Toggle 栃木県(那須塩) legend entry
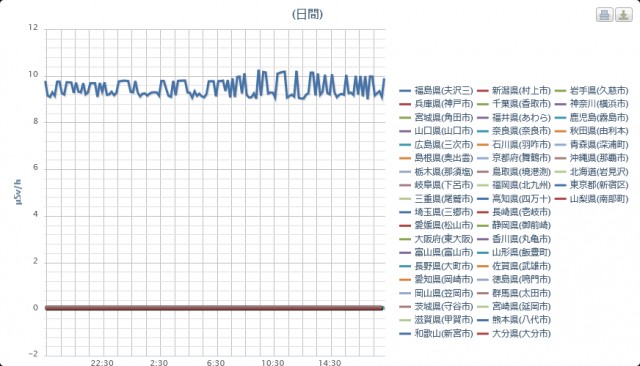This screenshot has width=640, height=366. coord(436,171)
